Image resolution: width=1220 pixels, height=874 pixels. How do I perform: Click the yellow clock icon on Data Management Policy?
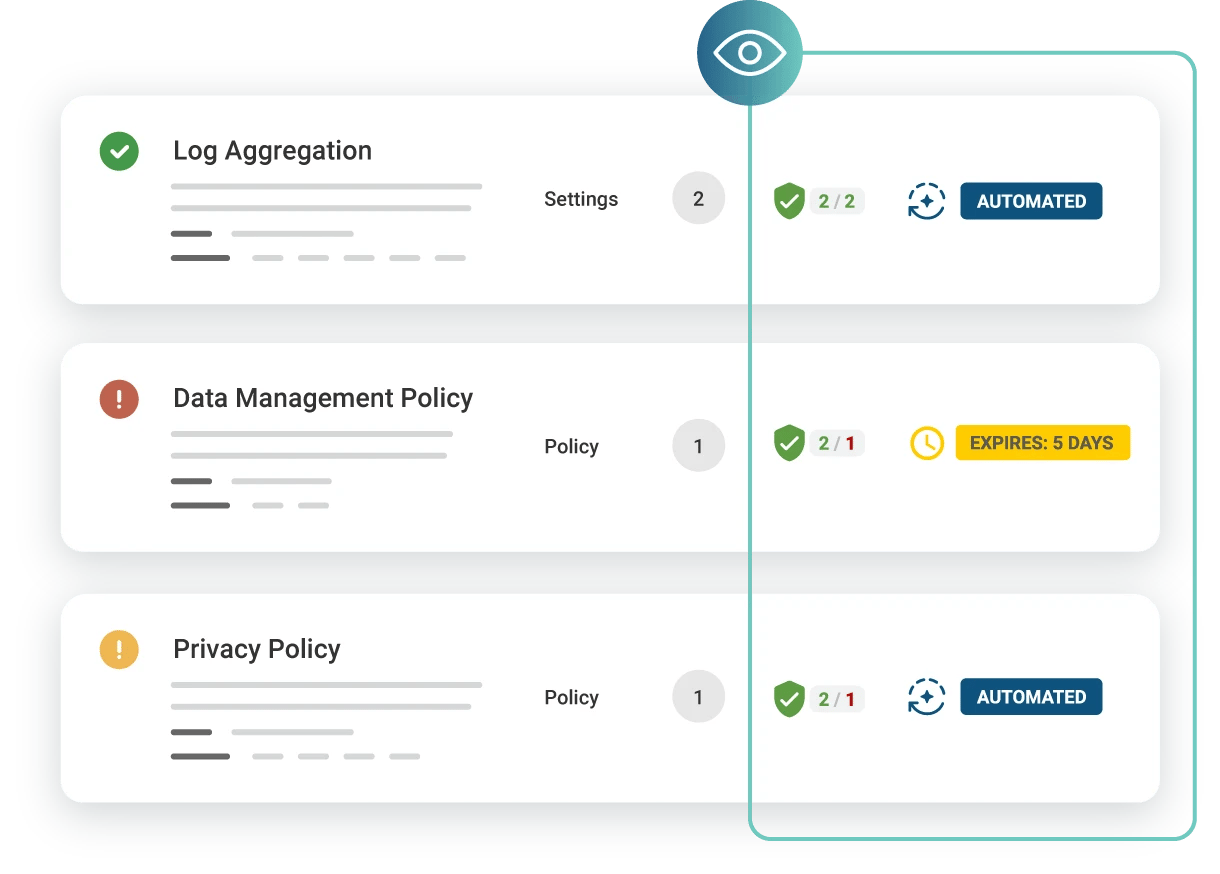pos(926,442)
